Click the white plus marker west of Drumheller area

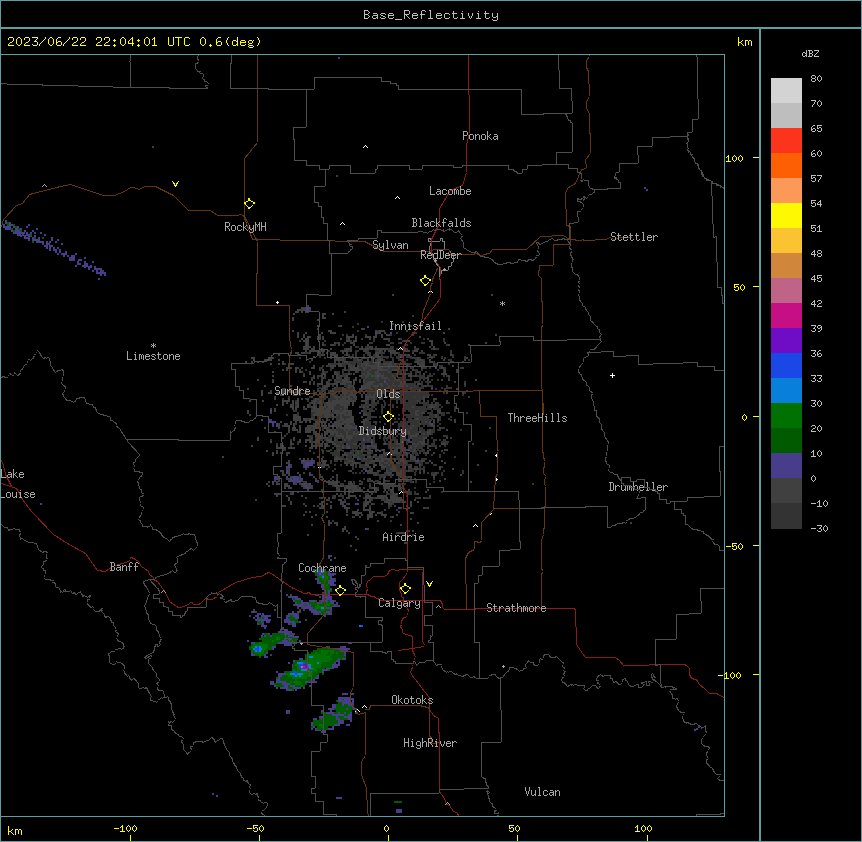612,375
